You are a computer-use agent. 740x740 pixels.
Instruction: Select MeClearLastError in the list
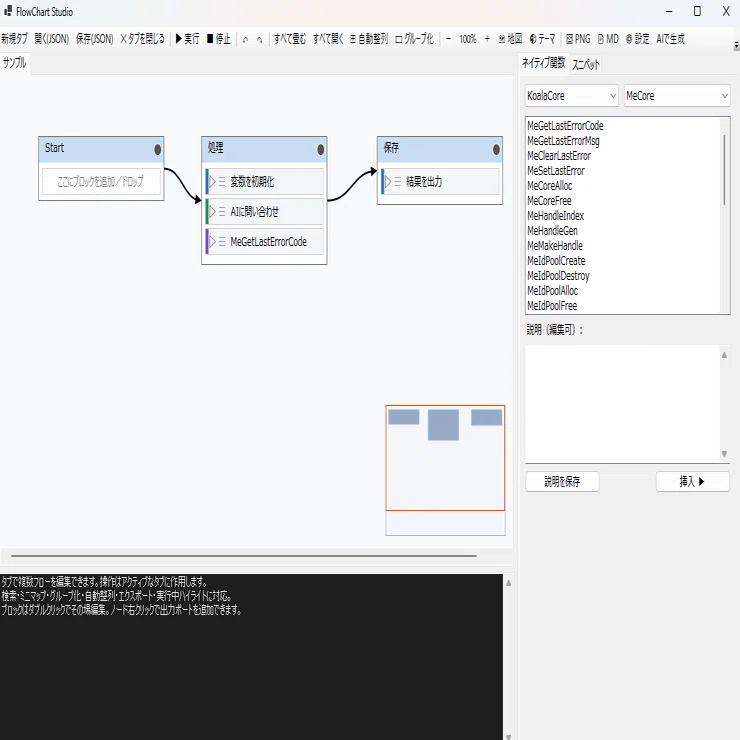[x=559, y=156]
